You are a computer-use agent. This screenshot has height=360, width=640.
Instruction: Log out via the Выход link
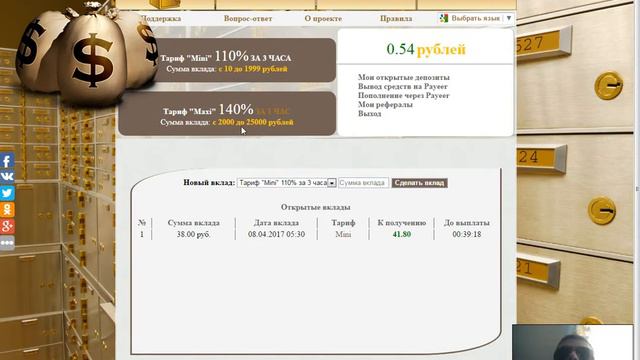tap(369, 113)
